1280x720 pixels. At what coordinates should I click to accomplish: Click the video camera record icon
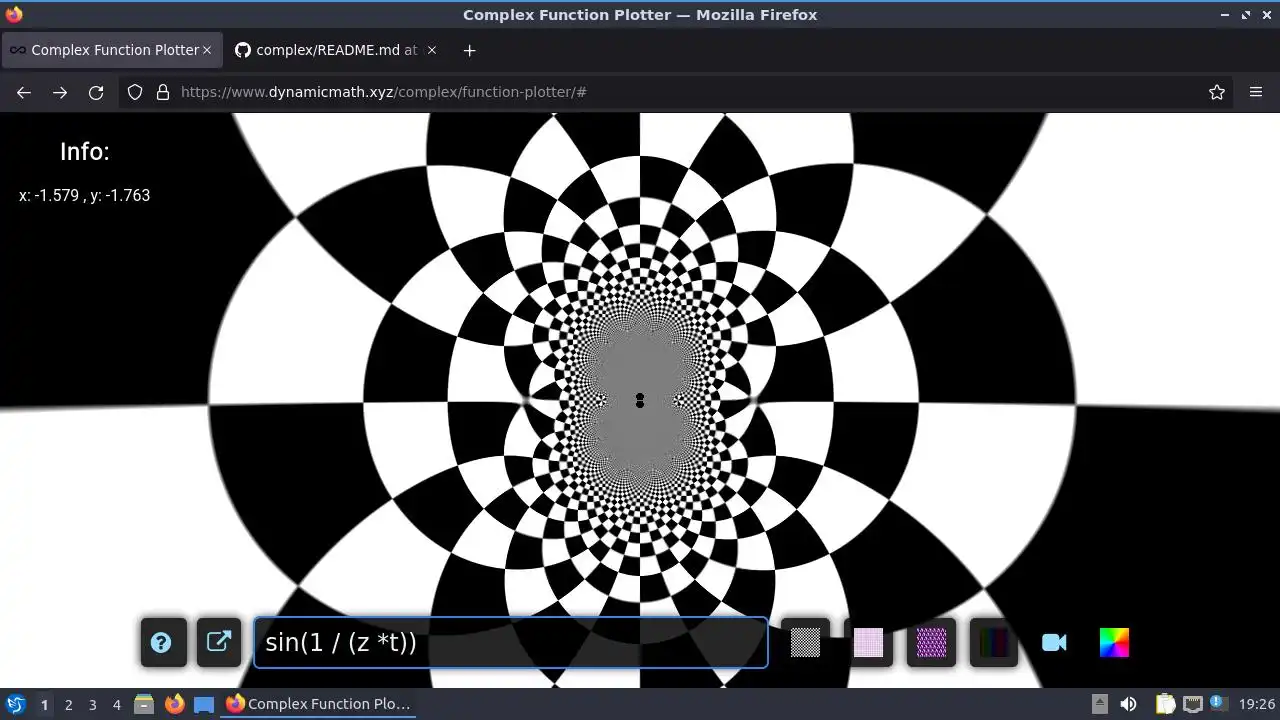[1054, 643]
